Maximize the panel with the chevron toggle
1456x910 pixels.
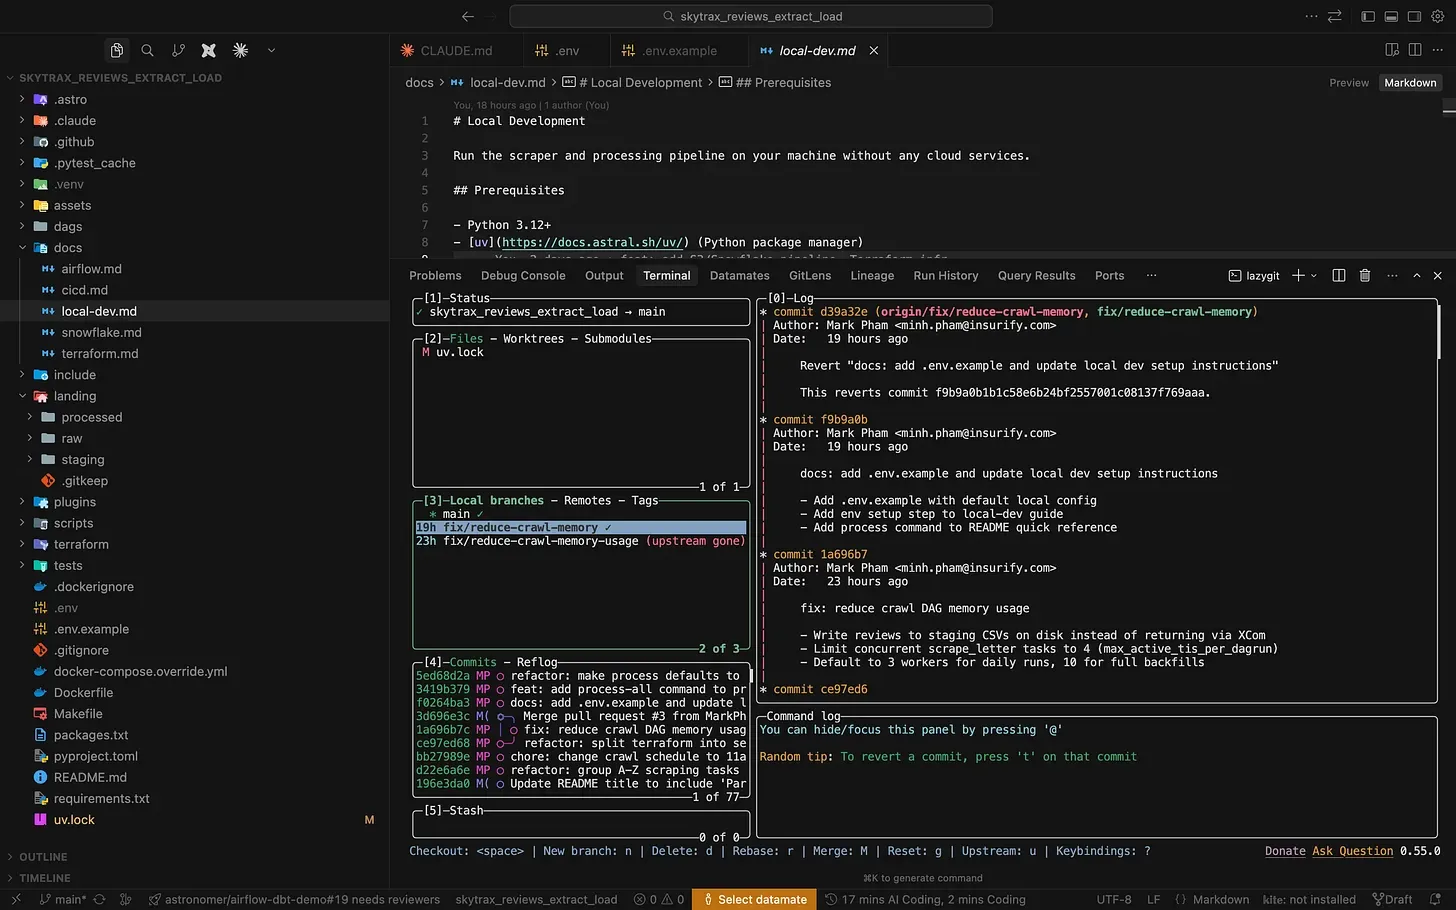pyautogui.click(x=1416, y=275)
